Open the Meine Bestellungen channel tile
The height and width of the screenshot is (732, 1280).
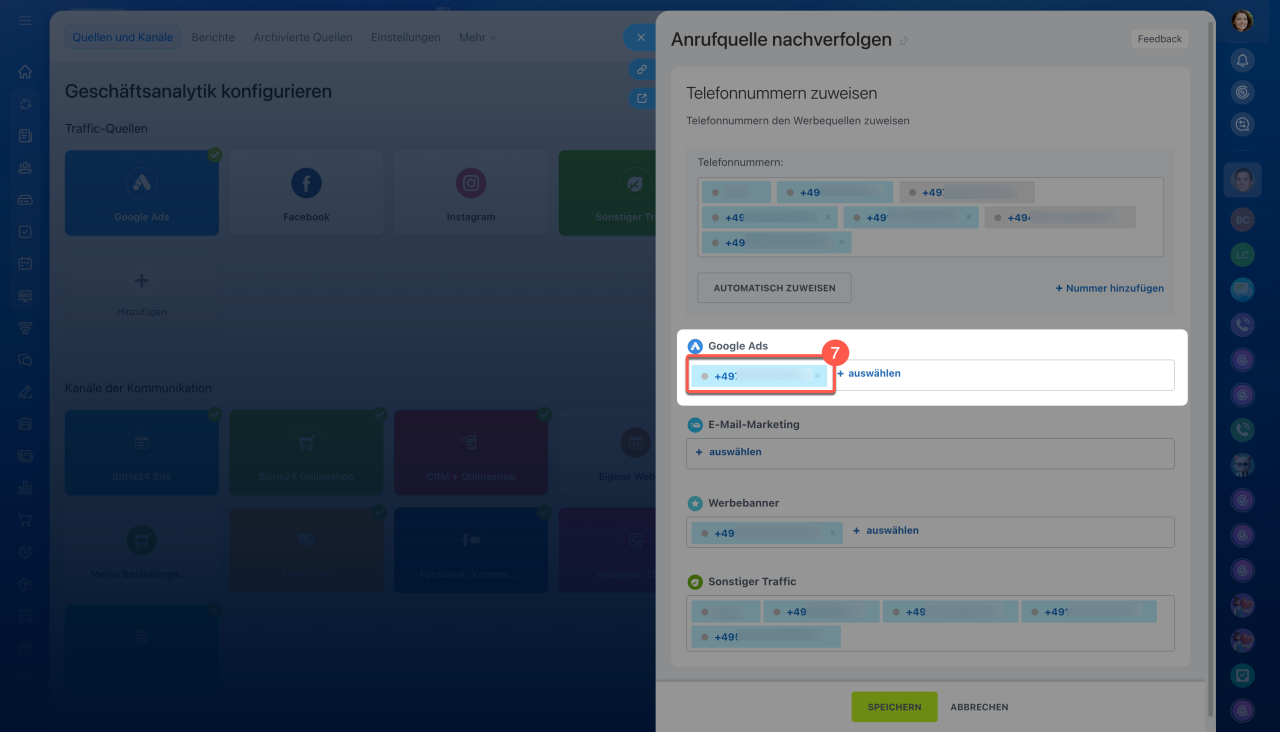tap(142, 550)
